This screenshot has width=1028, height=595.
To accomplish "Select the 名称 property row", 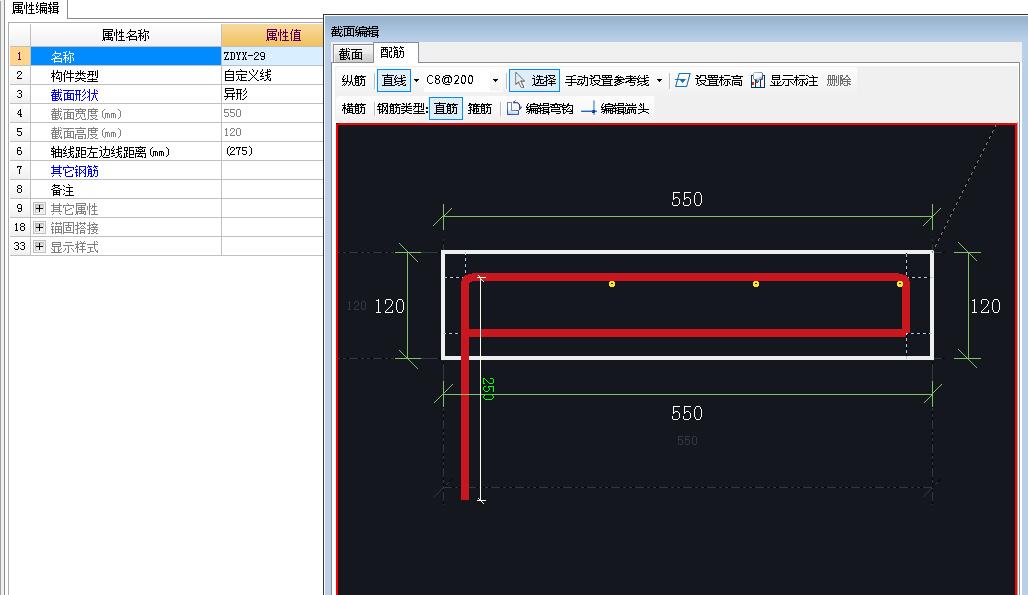I will 126,56.
